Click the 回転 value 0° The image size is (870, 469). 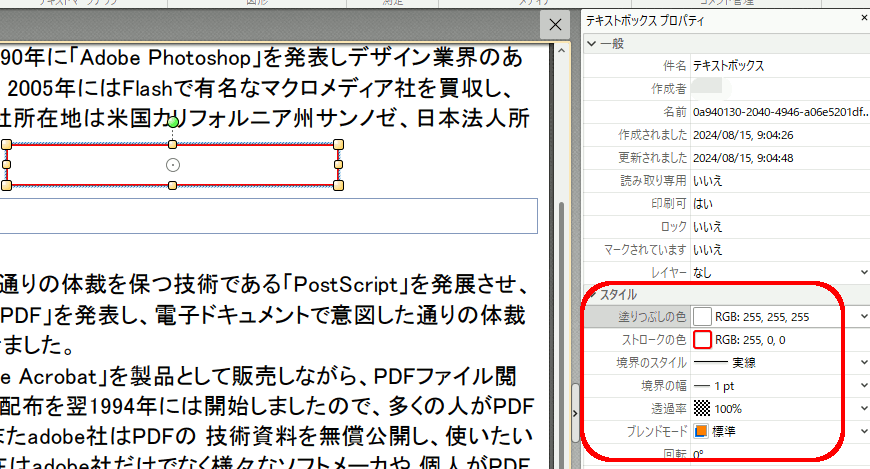[x=698, y=455]
